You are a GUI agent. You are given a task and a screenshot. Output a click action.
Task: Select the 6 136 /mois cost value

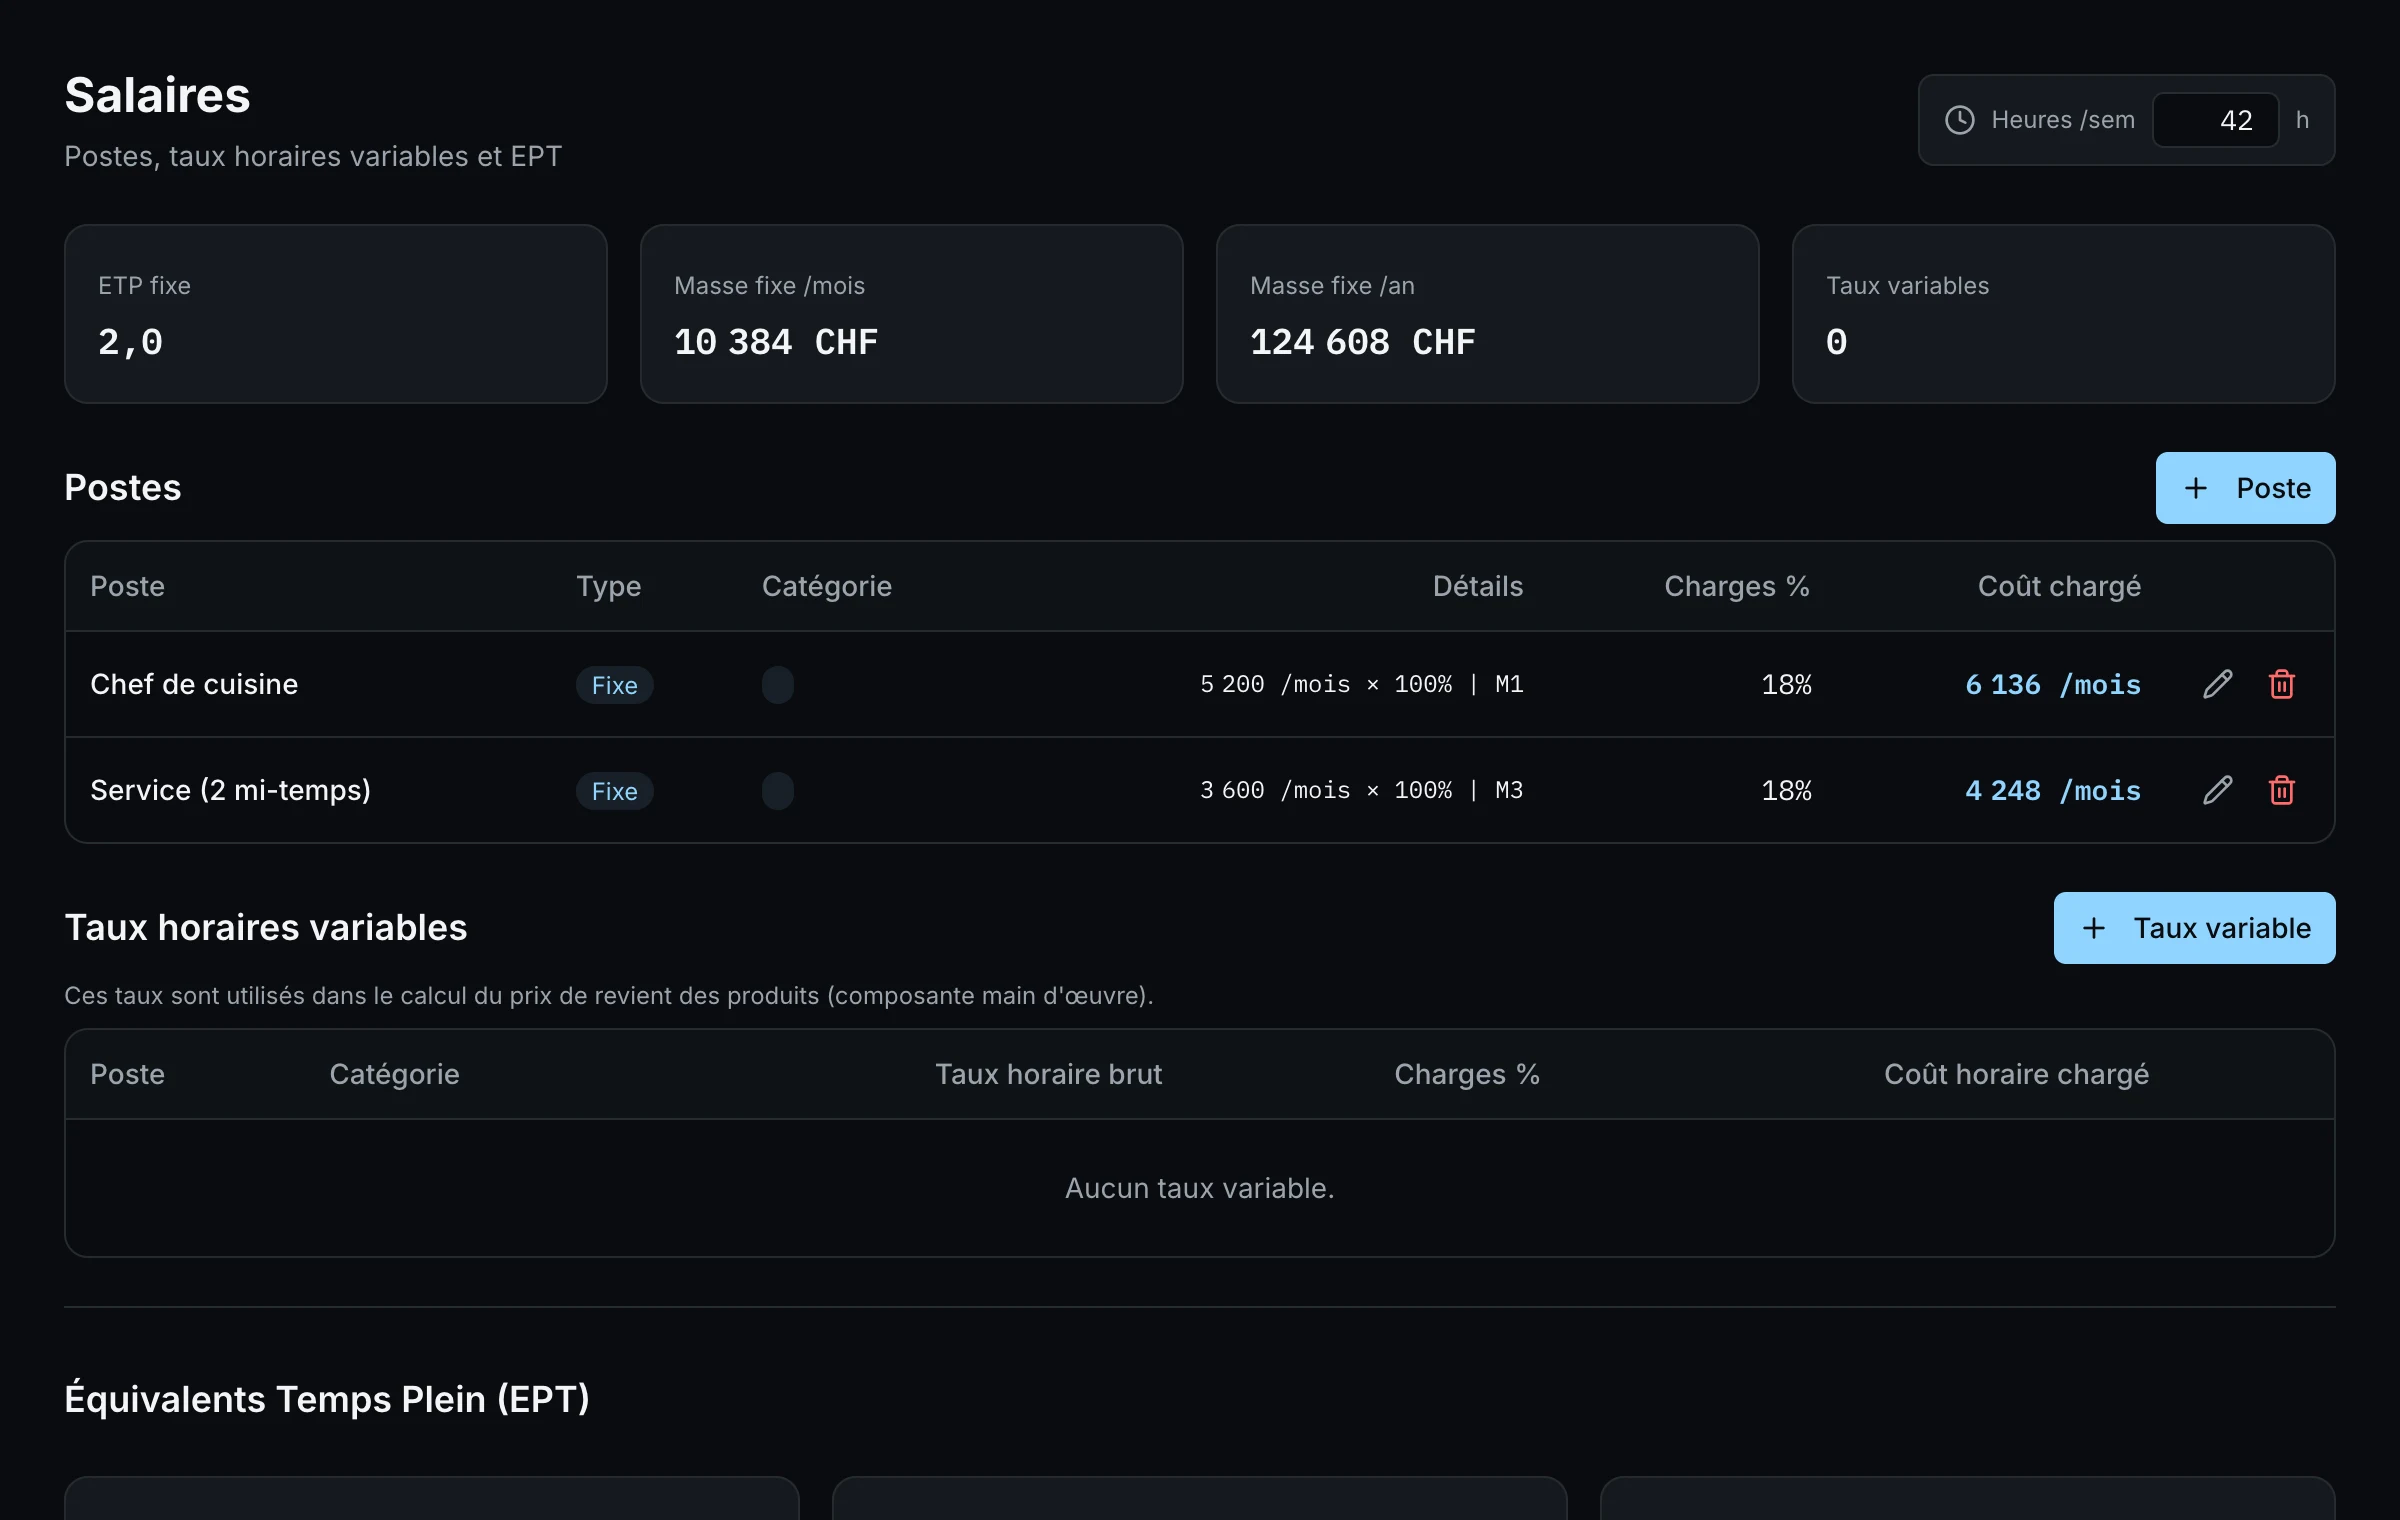coord(2052,684)
